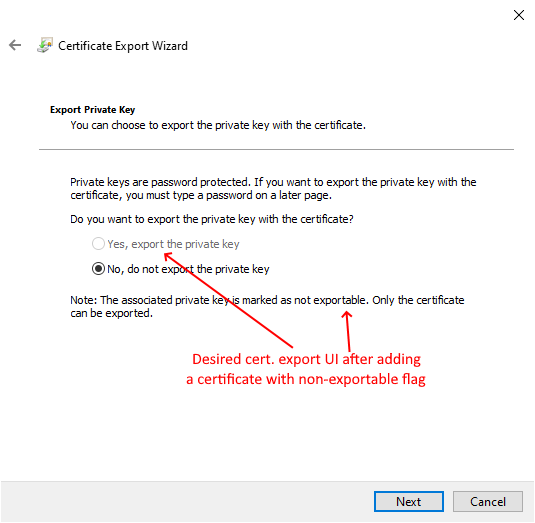Viewport: 535px width, 523px height.
Task: Cancel the certificate export wizard
Action: click(x=488, y=502)
